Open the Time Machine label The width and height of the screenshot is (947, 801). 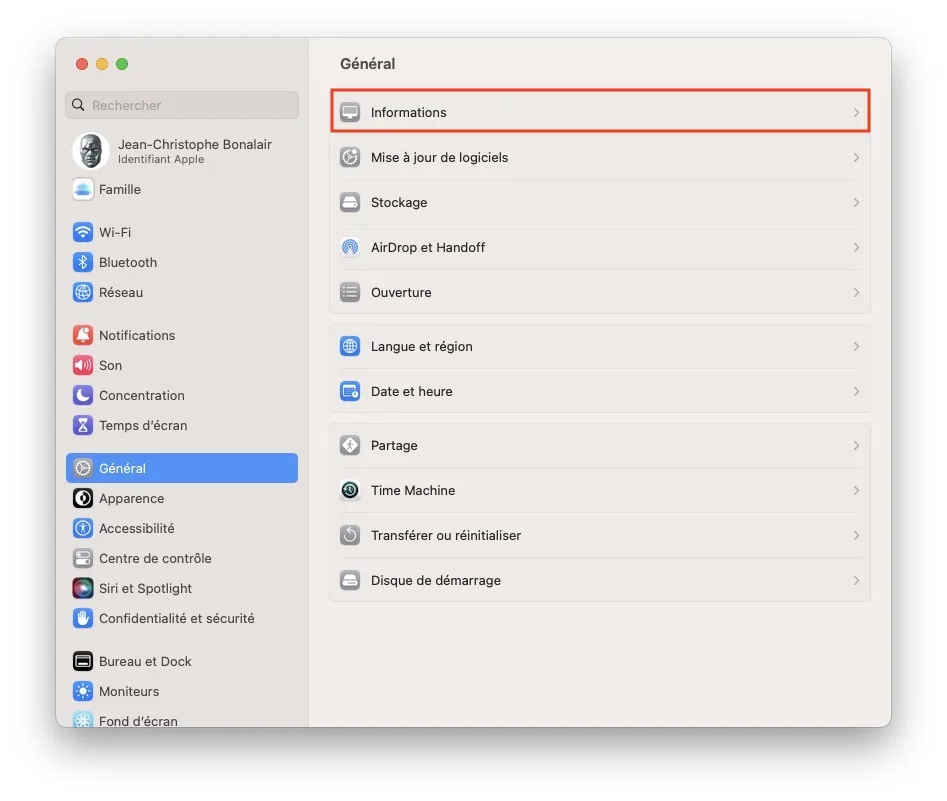[413, 491]
